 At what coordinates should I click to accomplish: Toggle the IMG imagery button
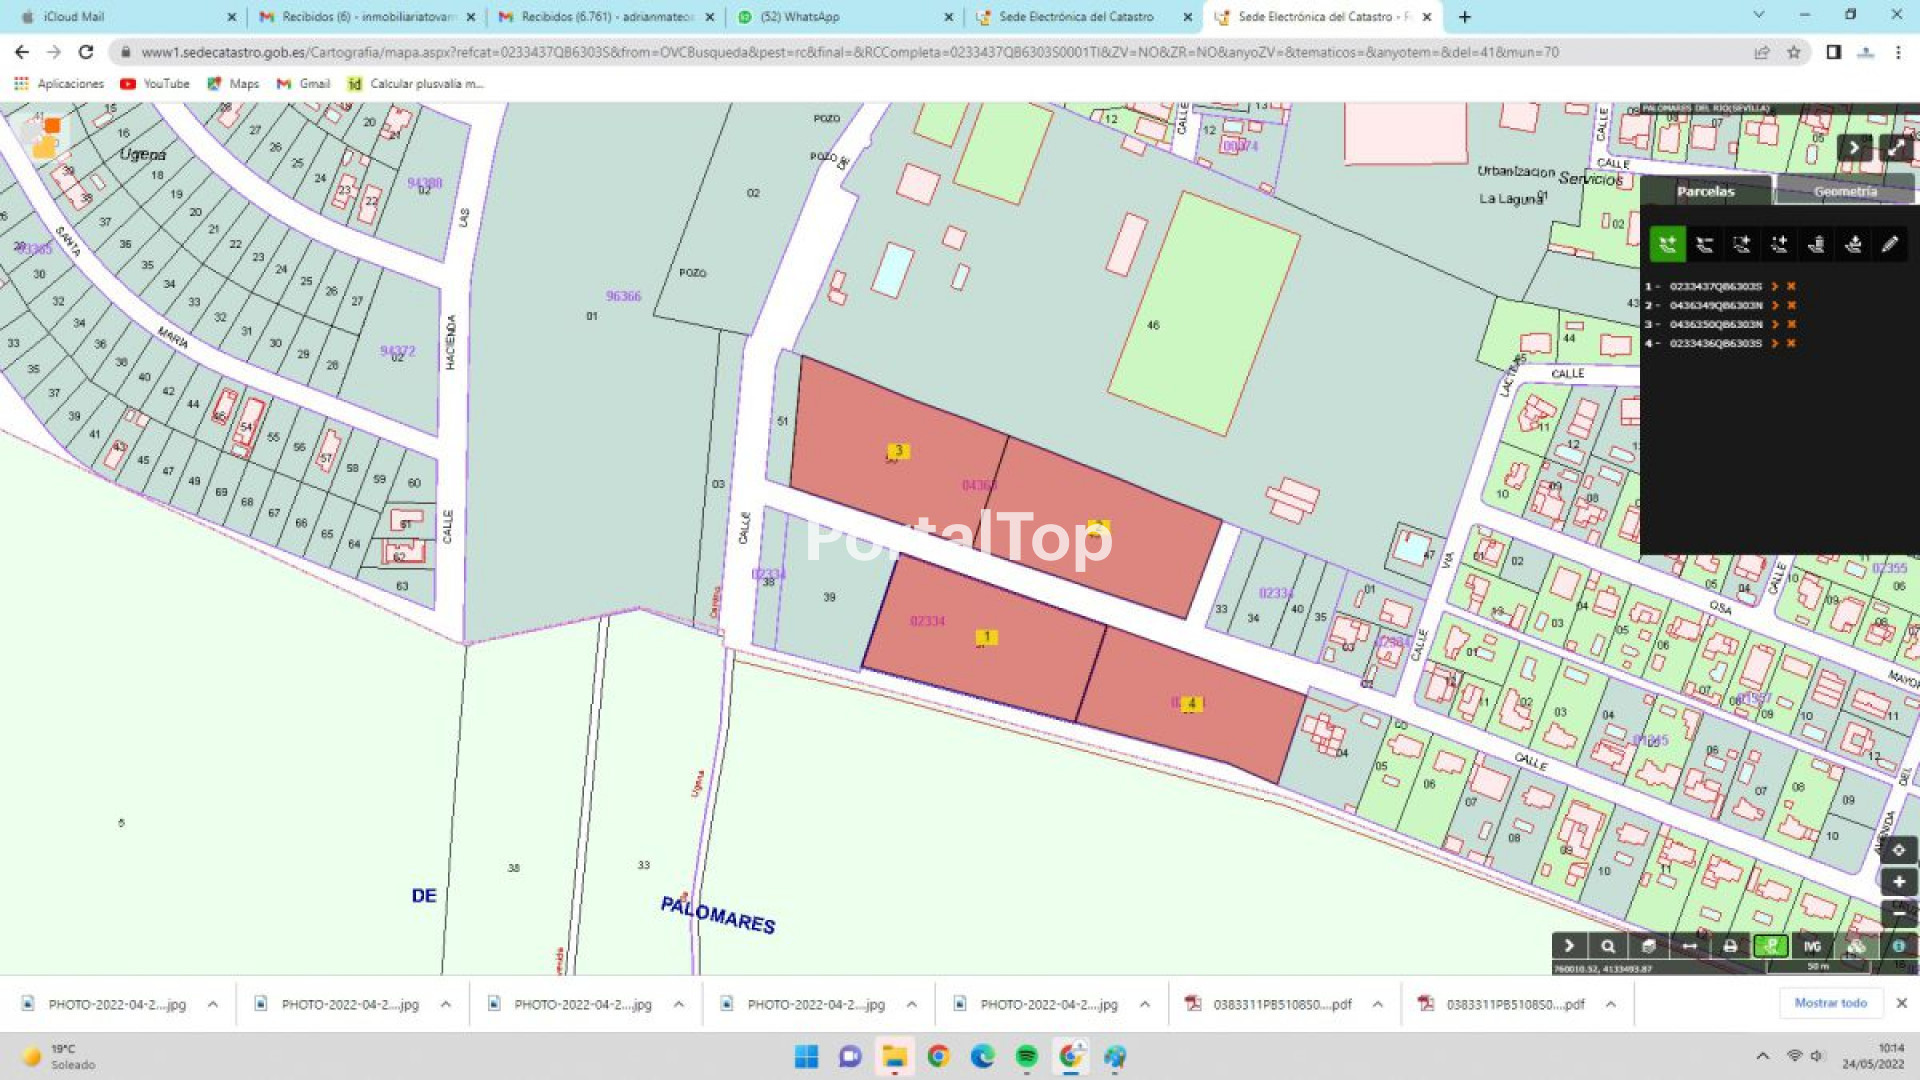click(x=1812, y=946)
